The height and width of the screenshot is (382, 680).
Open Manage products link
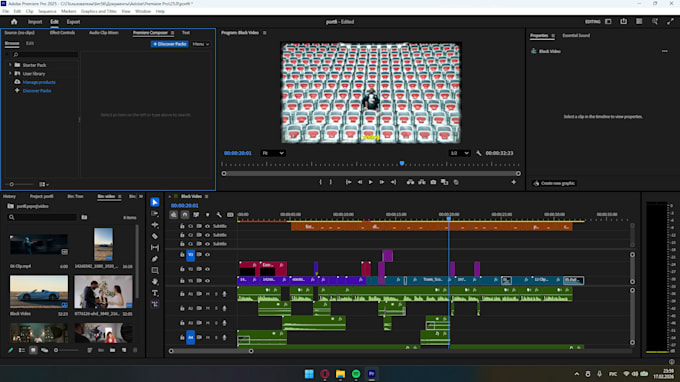(39, 82)
